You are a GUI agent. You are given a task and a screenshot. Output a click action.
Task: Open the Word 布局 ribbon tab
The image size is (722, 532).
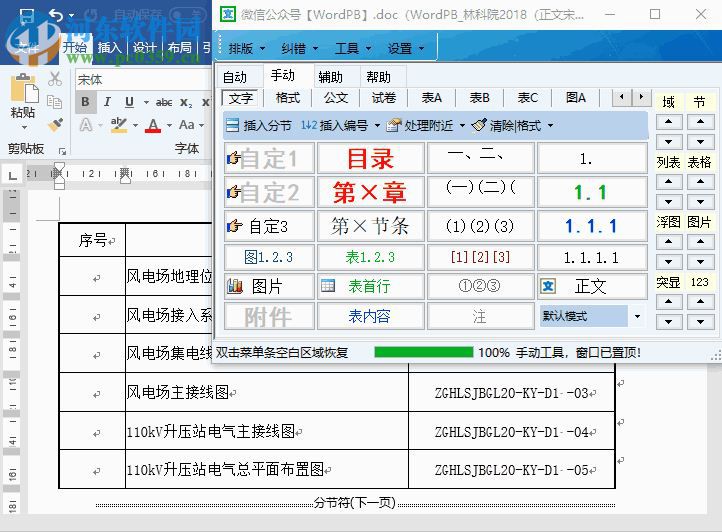[x=179, y=47]
